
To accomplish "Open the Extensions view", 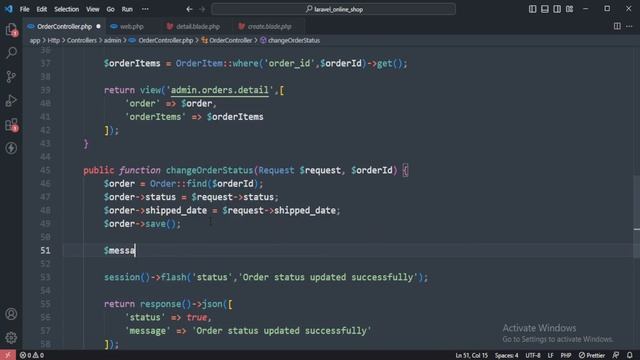I will (11, 124).
